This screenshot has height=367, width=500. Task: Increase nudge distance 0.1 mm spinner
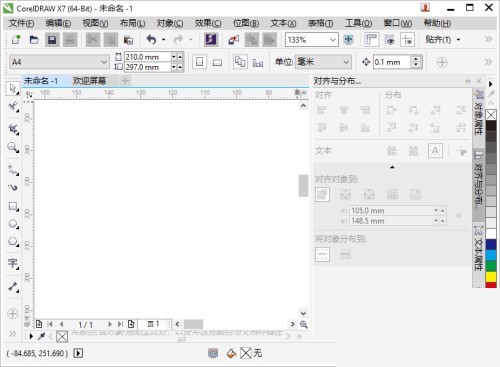coord(416,59)
